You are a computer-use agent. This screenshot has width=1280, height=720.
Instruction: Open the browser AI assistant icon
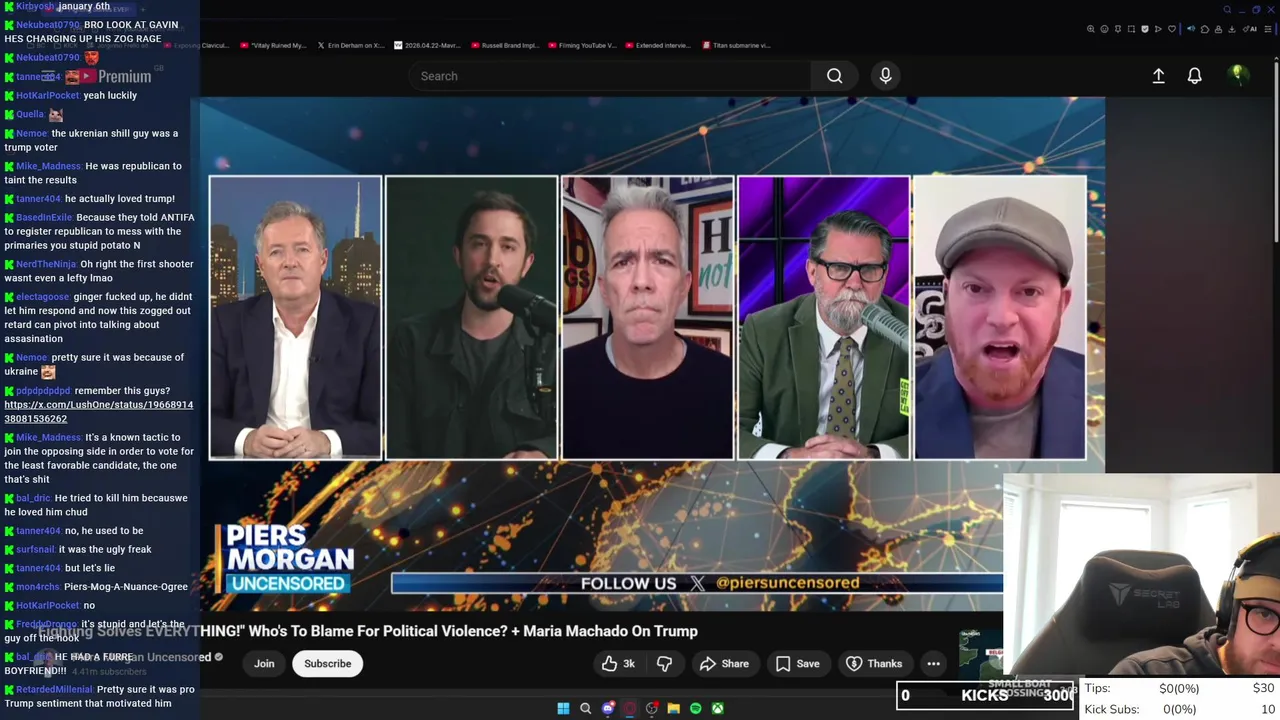tap(1250, 29)
